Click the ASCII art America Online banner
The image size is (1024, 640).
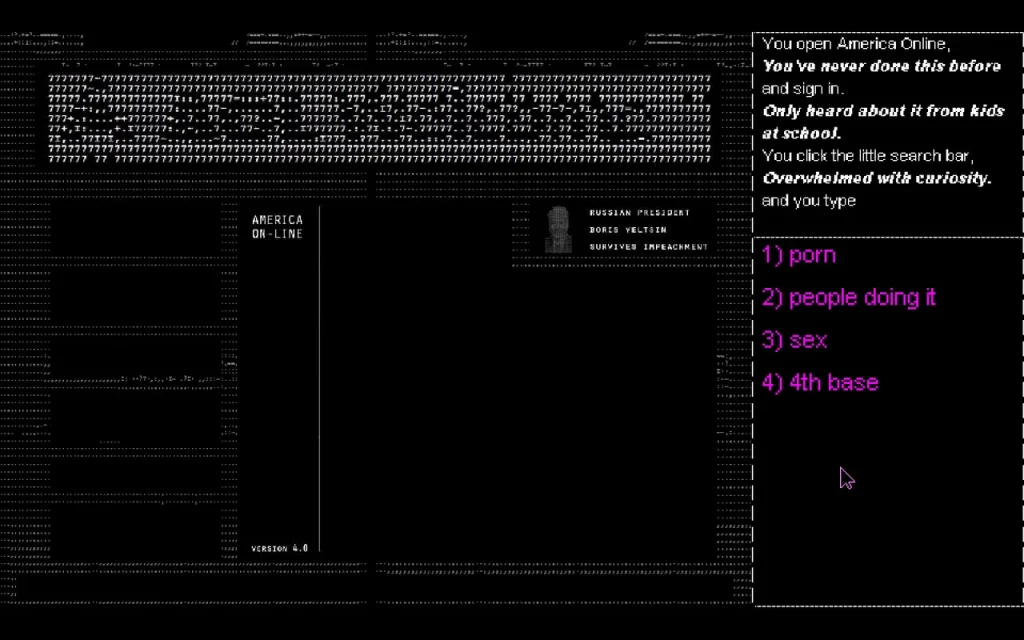[x=379, y=118]
